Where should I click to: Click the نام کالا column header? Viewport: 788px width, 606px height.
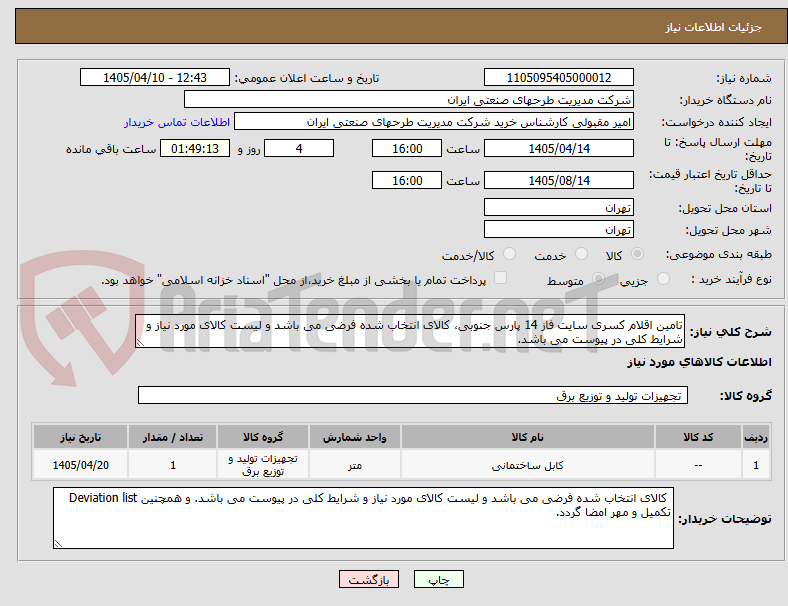coord(528,437)
